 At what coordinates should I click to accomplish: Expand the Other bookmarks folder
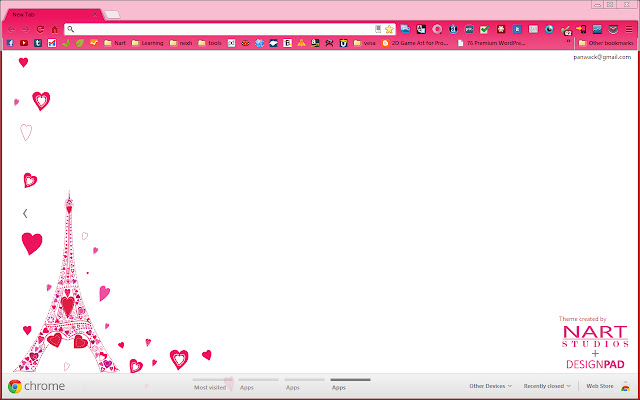coord(605,43)
